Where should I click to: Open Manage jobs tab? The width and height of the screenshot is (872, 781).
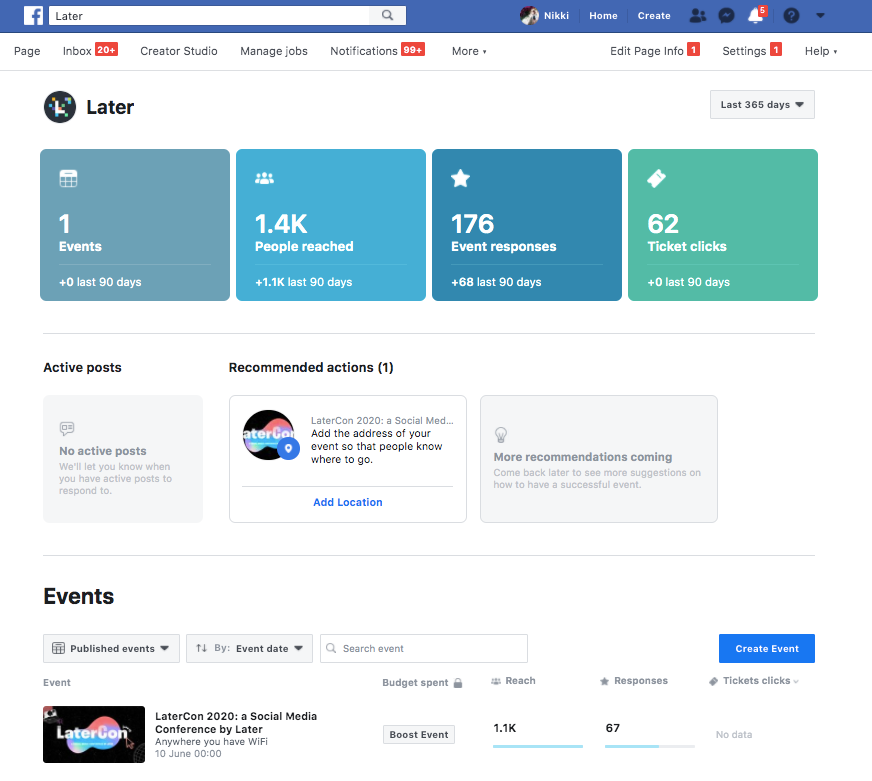[x=274, y=51]
